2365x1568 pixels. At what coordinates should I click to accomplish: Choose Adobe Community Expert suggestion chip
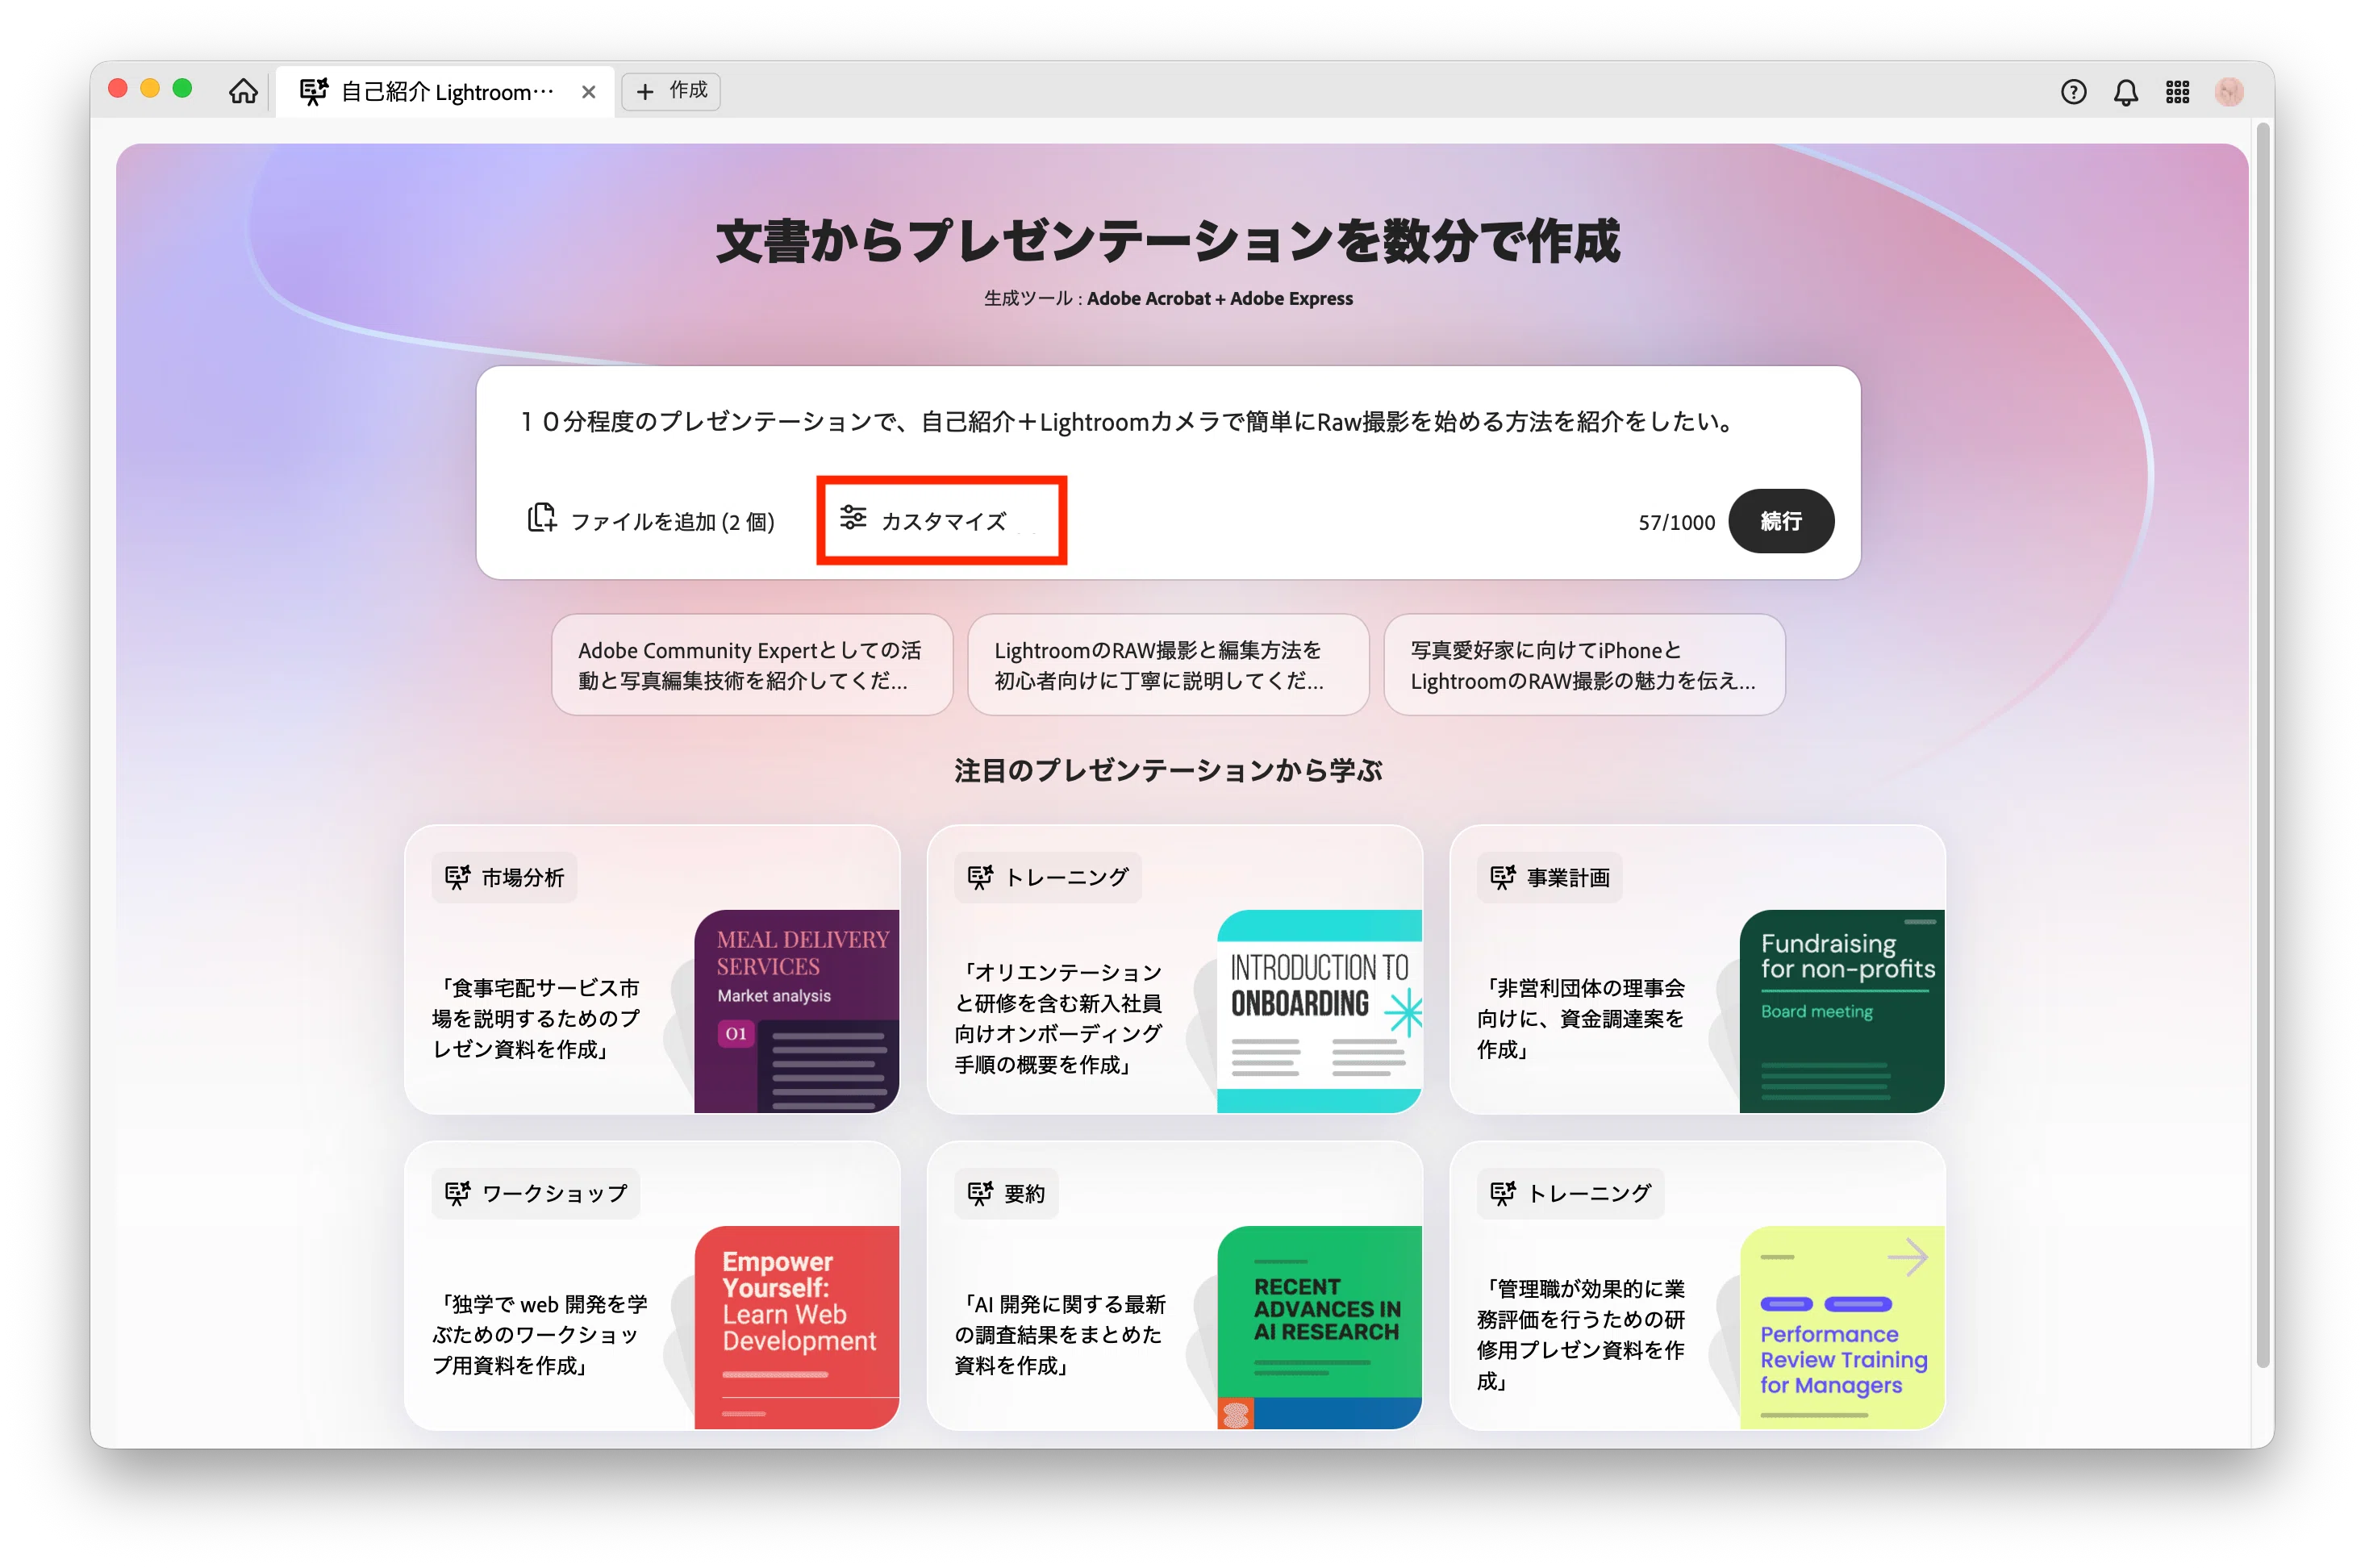(x=751, y=665)
